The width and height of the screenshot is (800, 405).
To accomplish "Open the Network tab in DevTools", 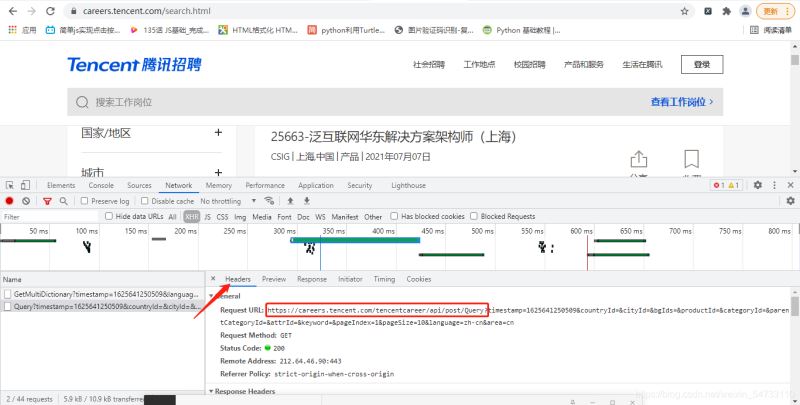I will click(179, 185).
